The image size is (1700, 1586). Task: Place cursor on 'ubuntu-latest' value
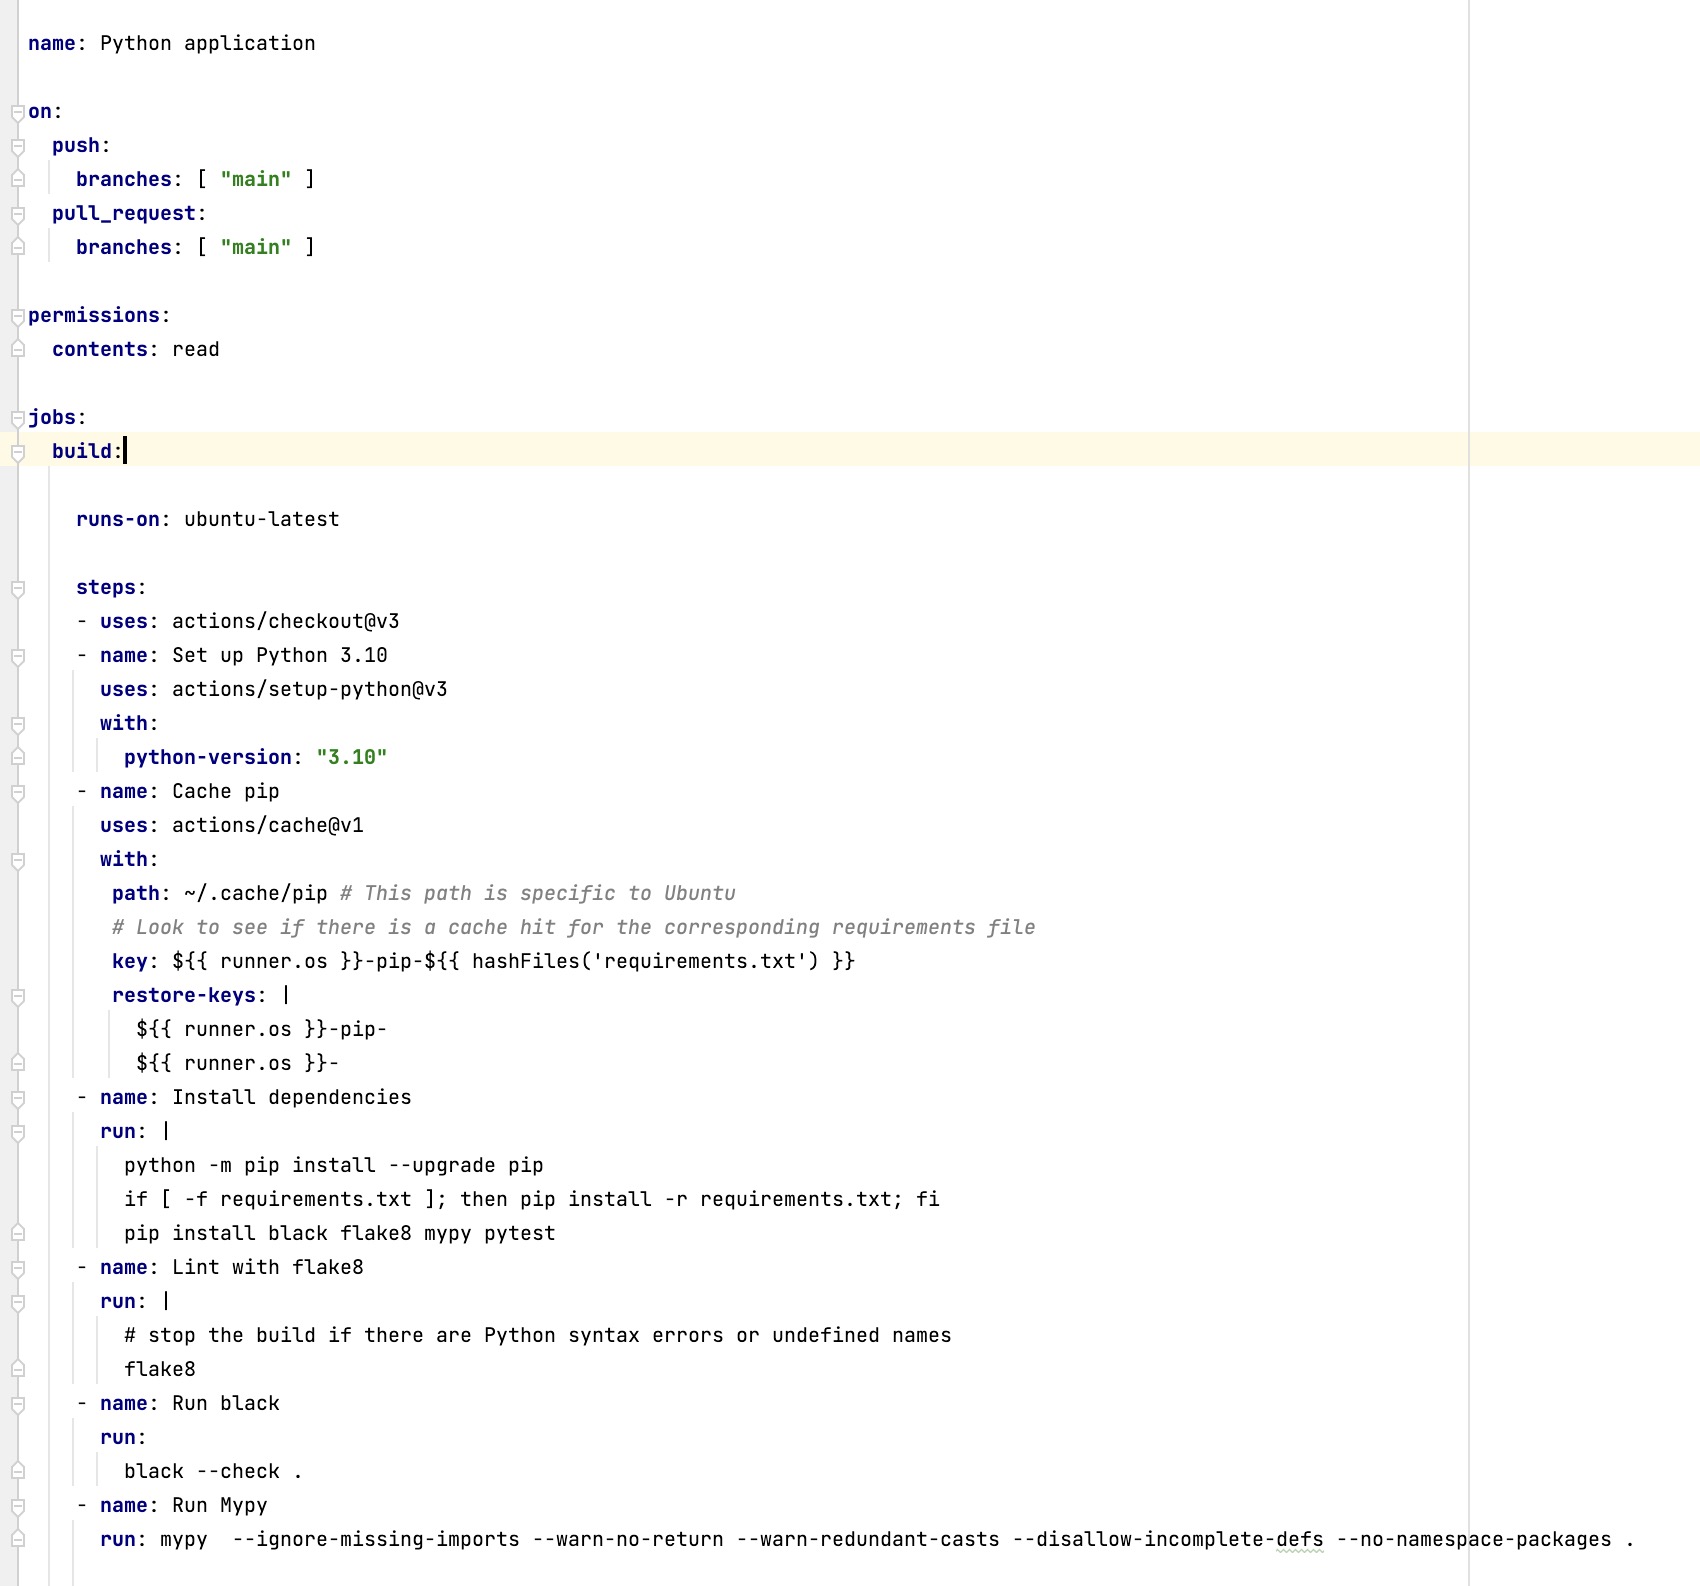pos(261,520)
